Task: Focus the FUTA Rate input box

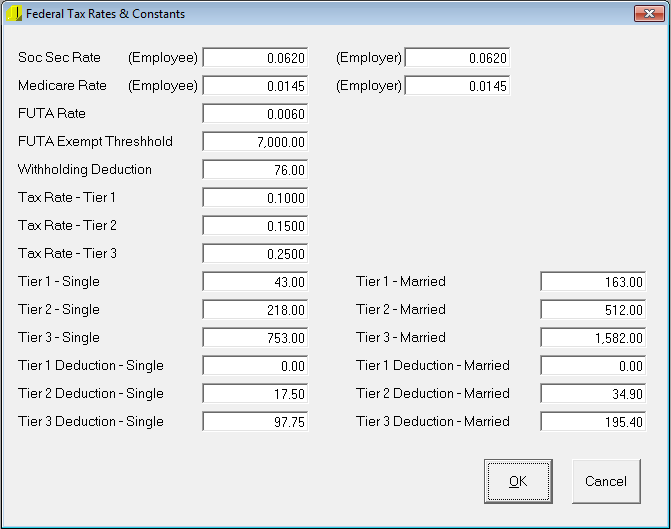Action: click(x=255, y=114)
